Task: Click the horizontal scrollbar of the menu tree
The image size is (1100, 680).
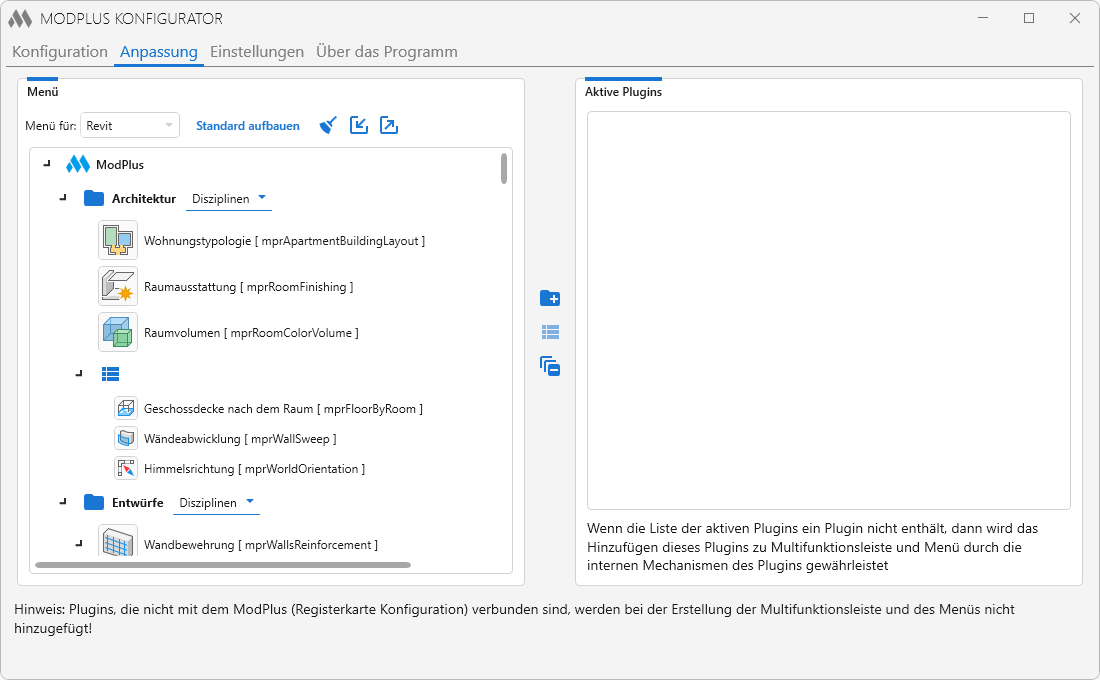Action: pos(222,565)
